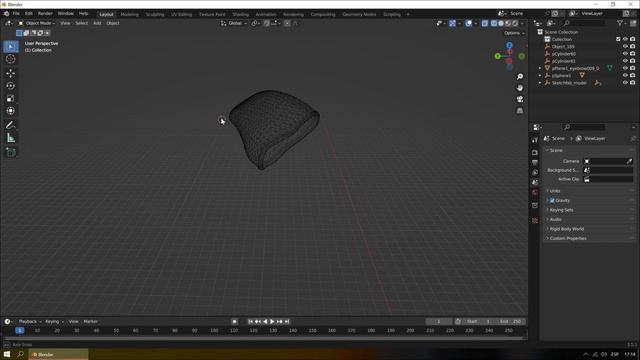Screen dimensions: 640x360
Task: Click the camera eyedropper icon
Action: pos(629,161)
